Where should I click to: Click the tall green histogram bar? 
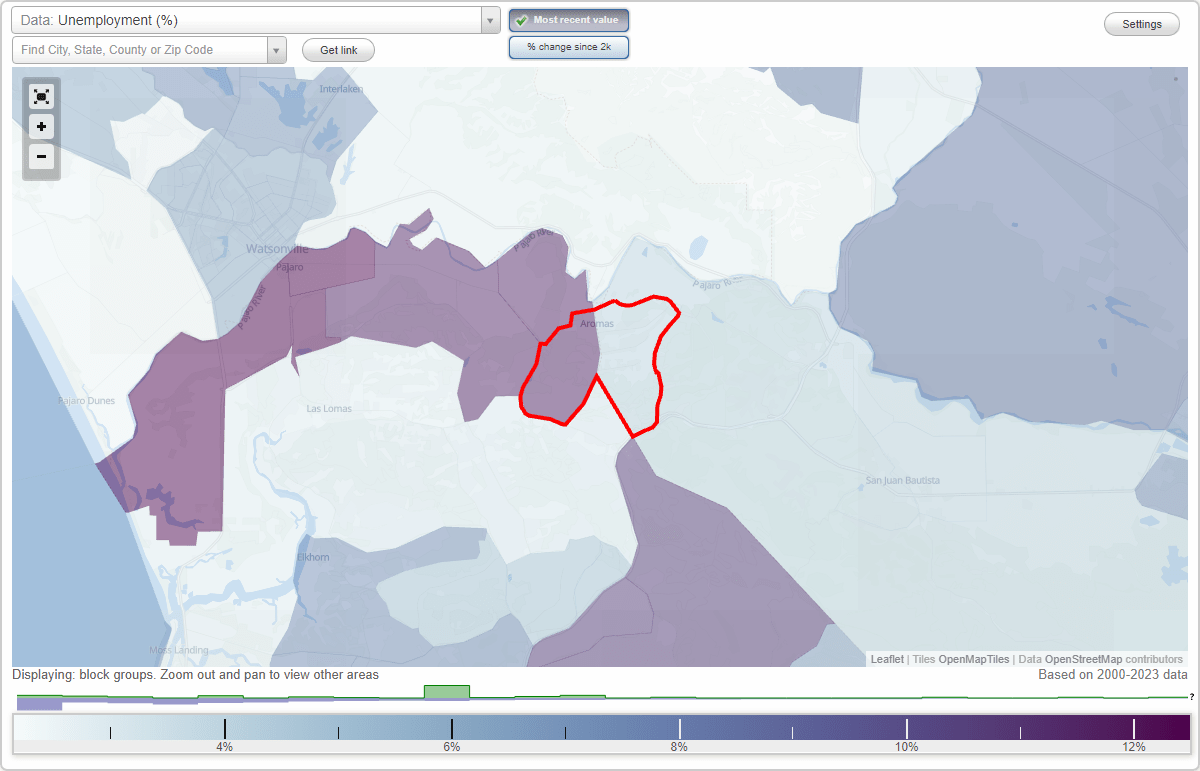point(447,692)
